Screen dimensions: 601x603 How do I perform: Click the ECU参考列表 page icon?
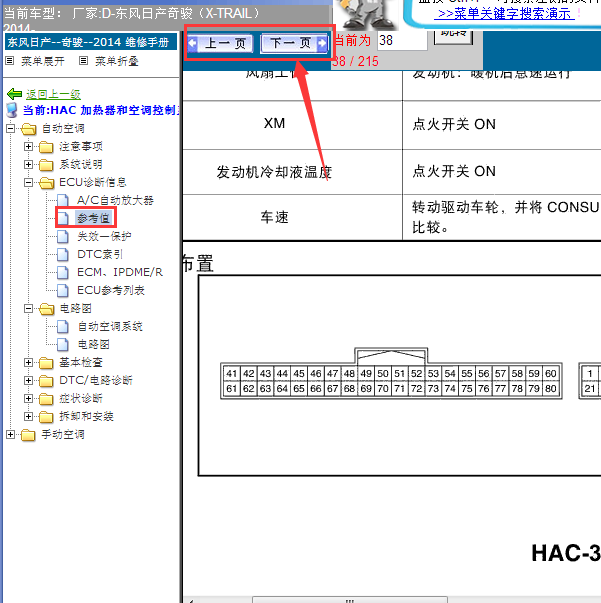click(x=63, y=290)
